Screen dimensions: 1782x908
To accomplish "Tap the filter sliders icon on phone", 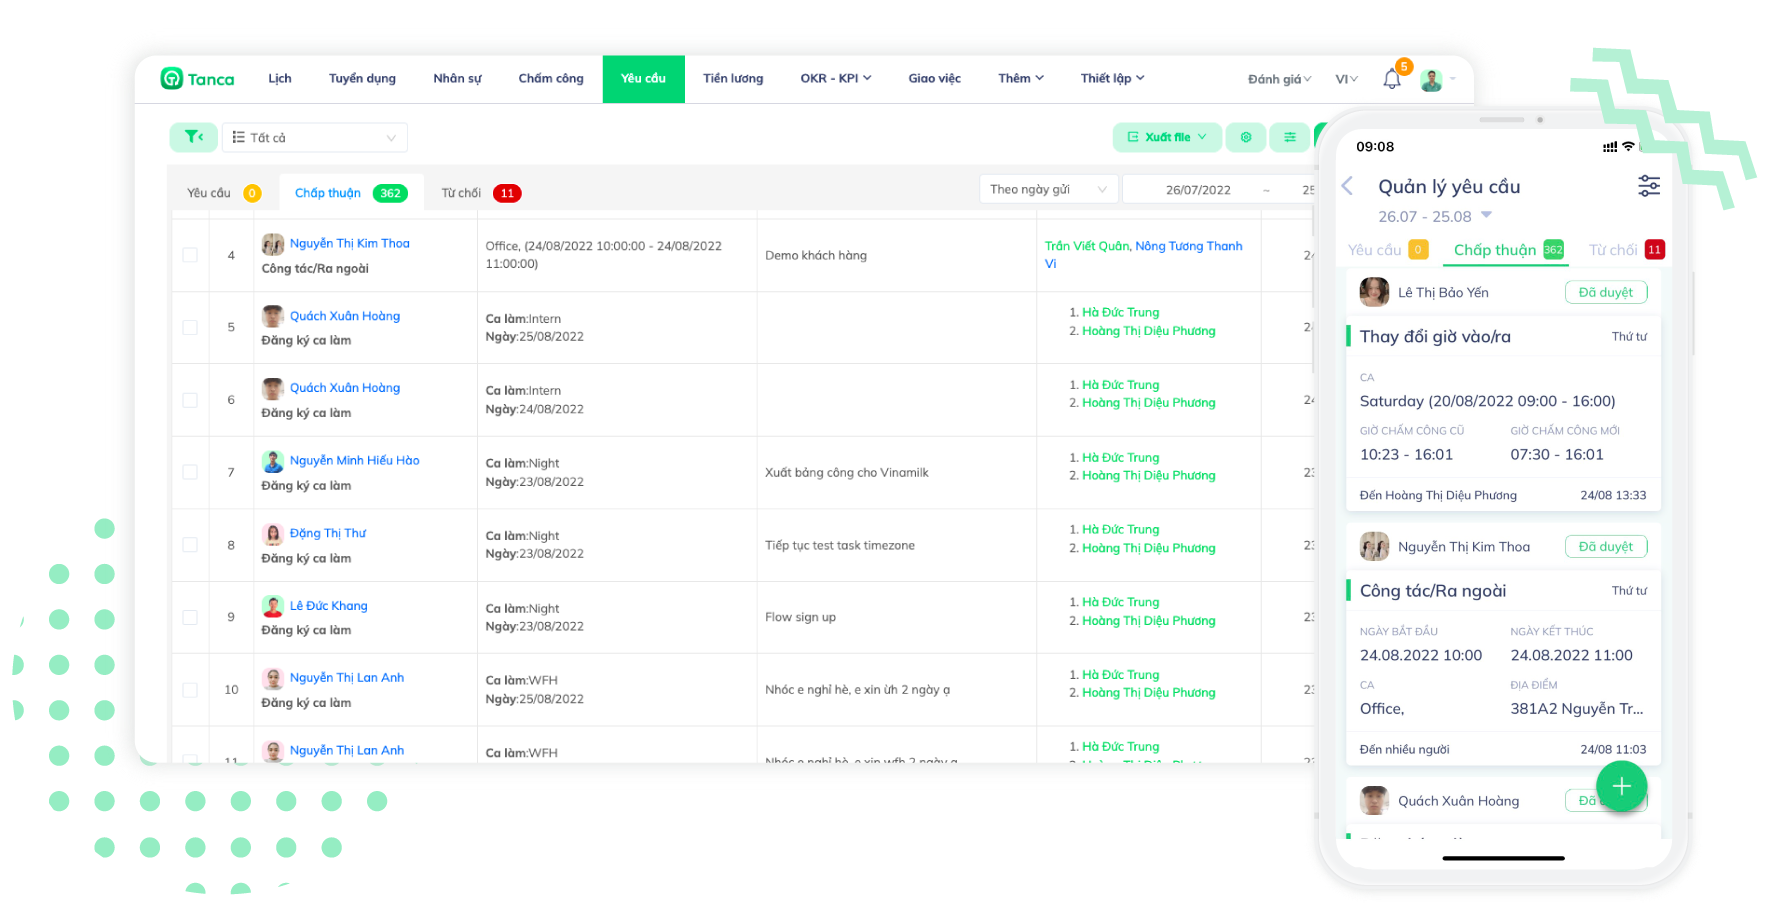I will point(1648,186).
